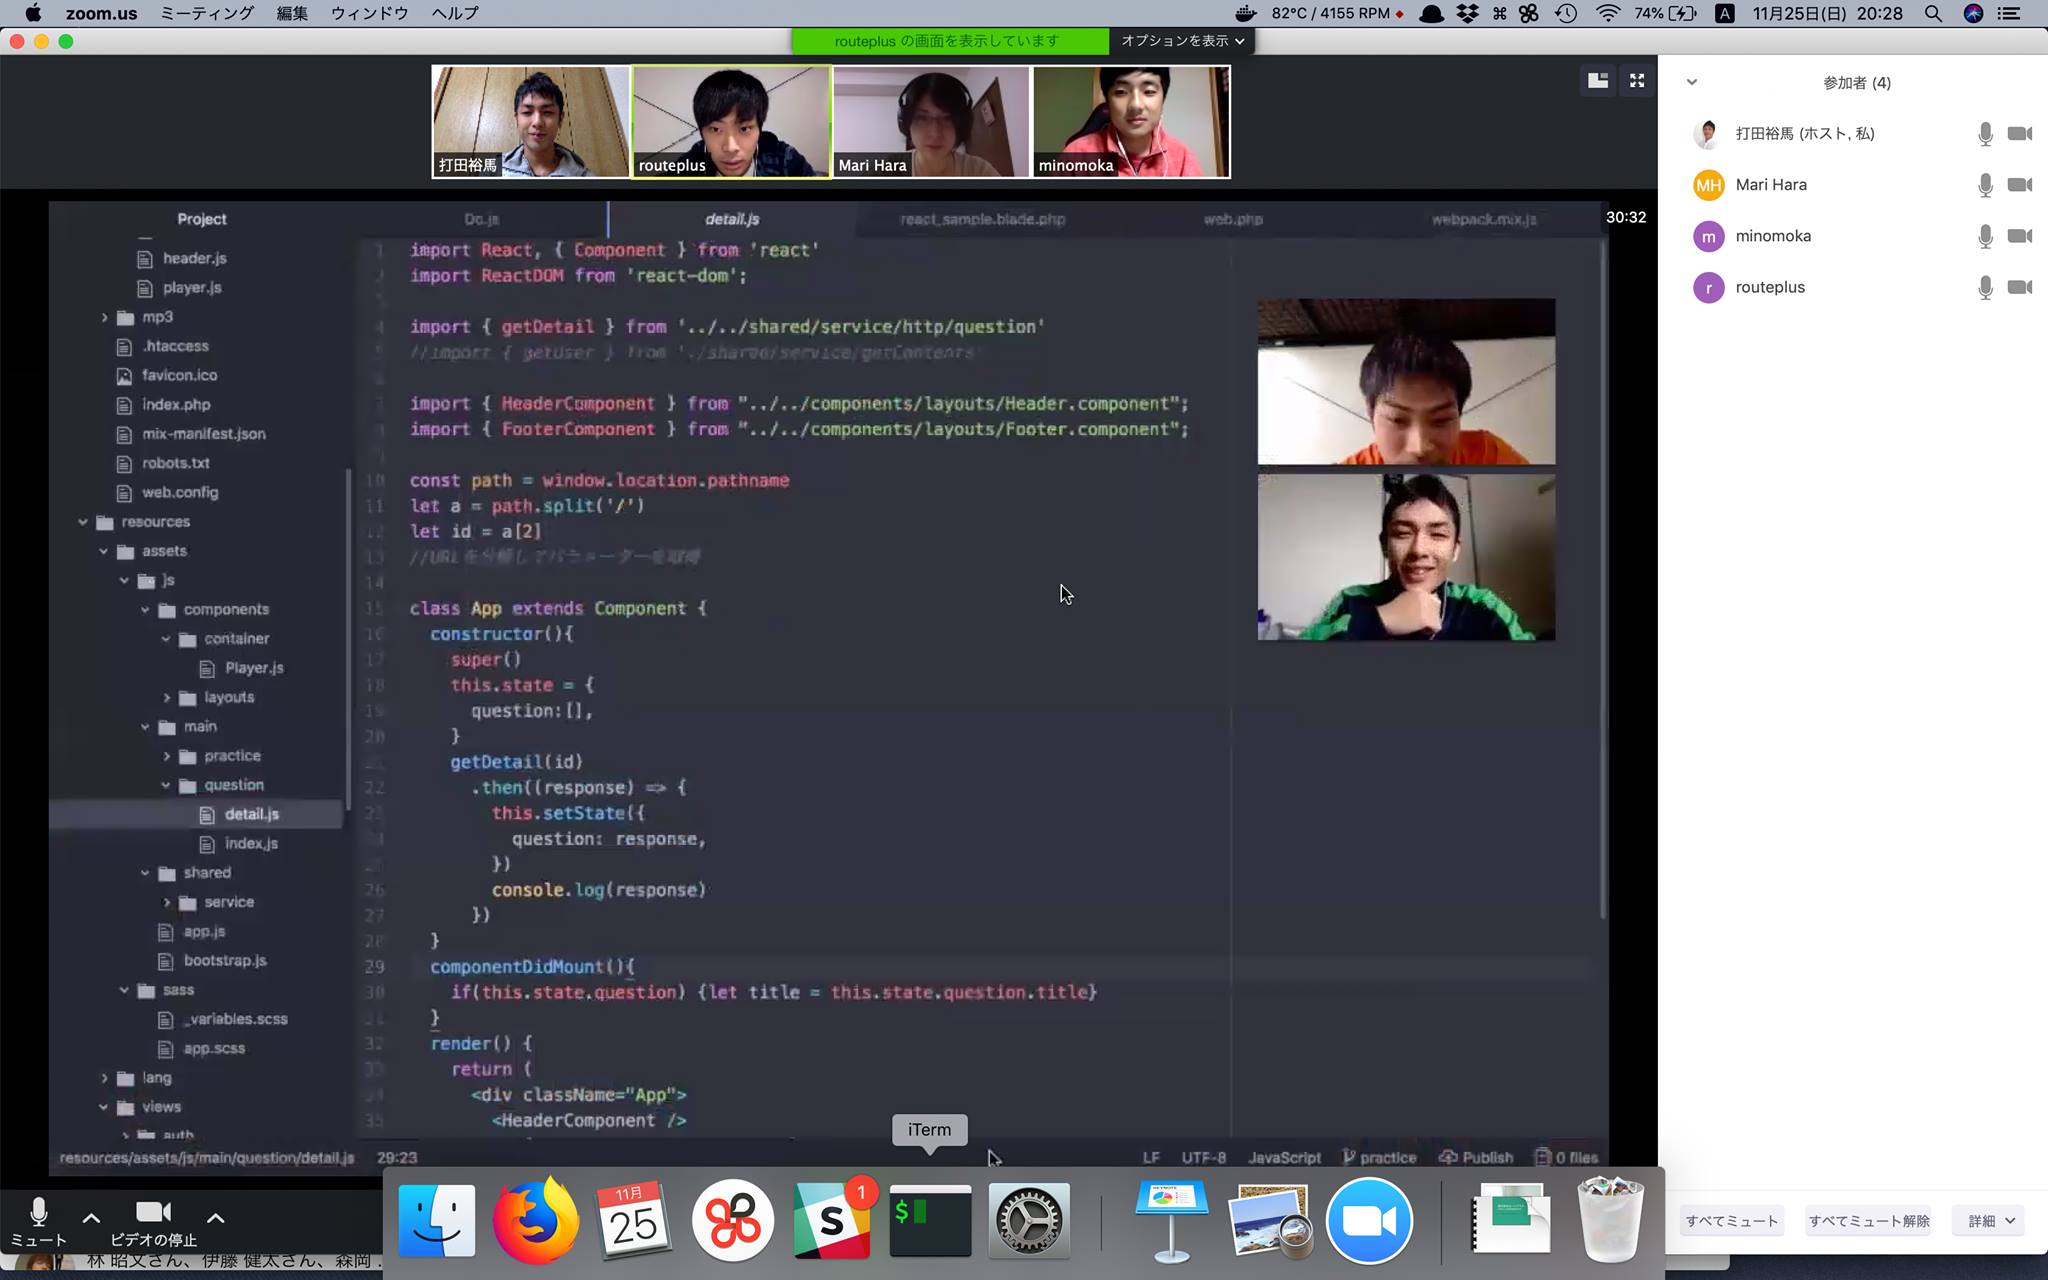This screenshot has width=2048, height=1280.
Task: Open the Zoom app from the dock
Action: (x=1368, y=1221)
